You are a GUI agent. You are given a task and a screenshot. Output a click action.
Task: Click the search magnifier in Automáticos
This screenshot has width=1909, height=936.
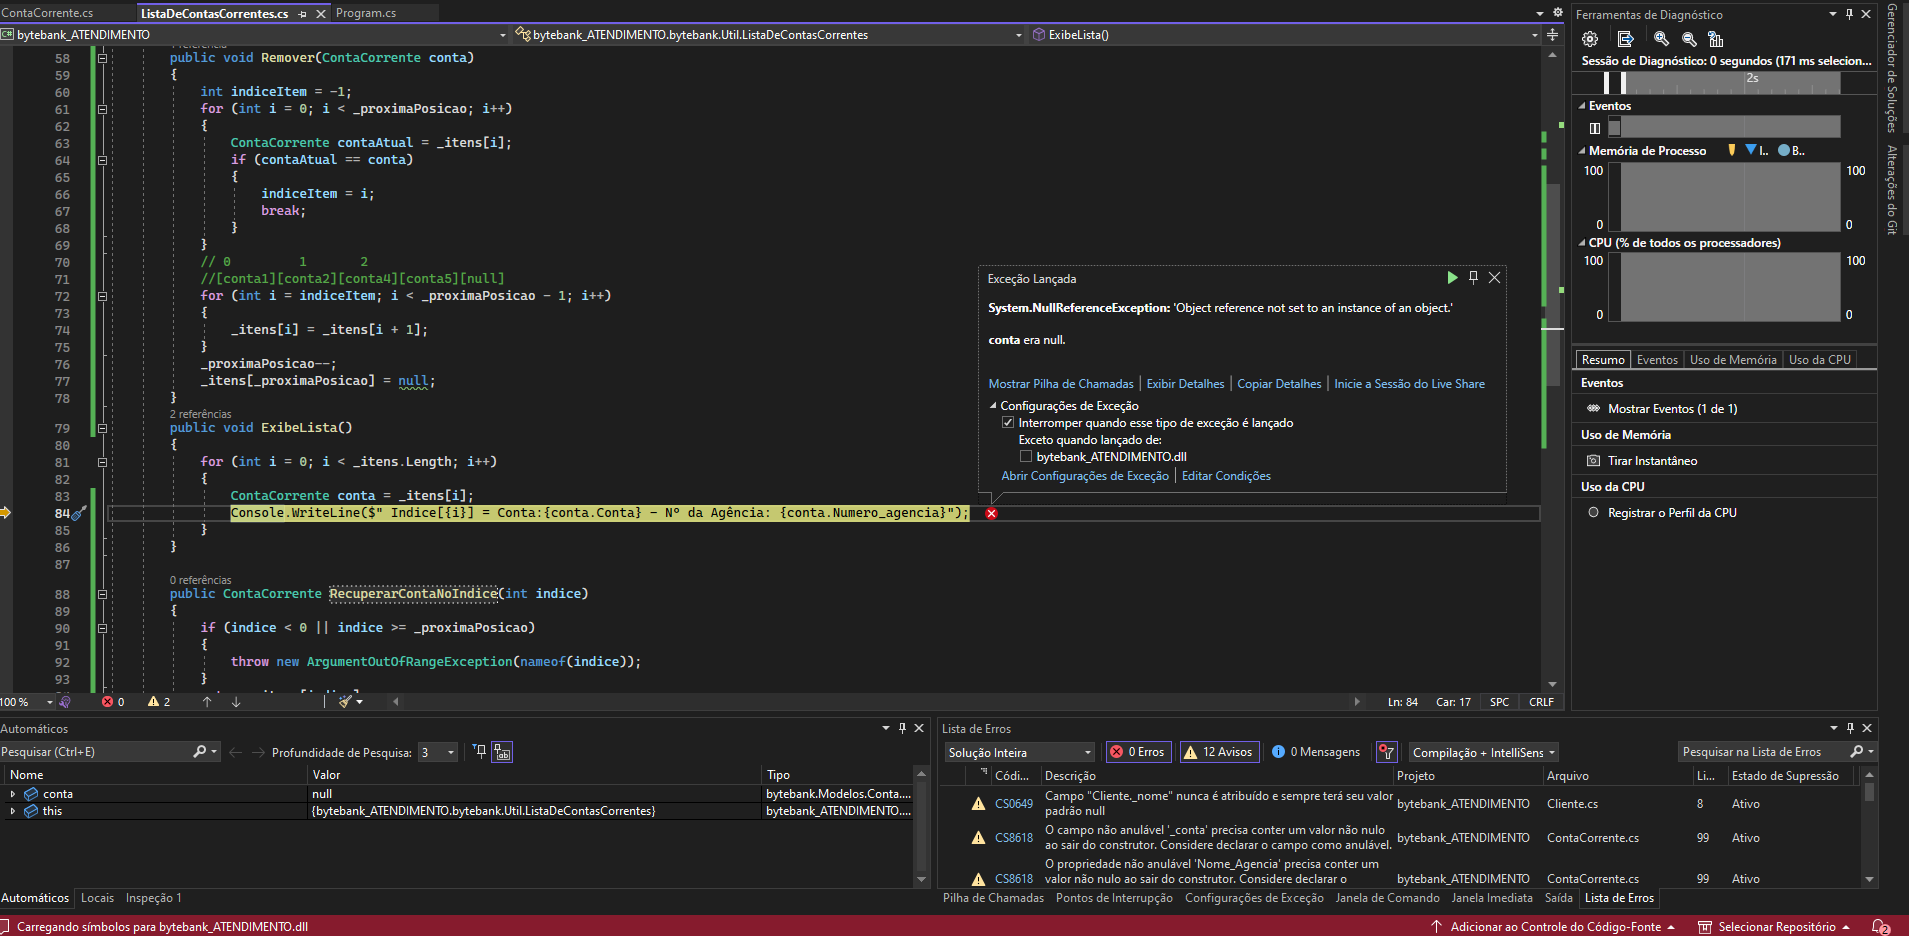[x=199, y=751]
